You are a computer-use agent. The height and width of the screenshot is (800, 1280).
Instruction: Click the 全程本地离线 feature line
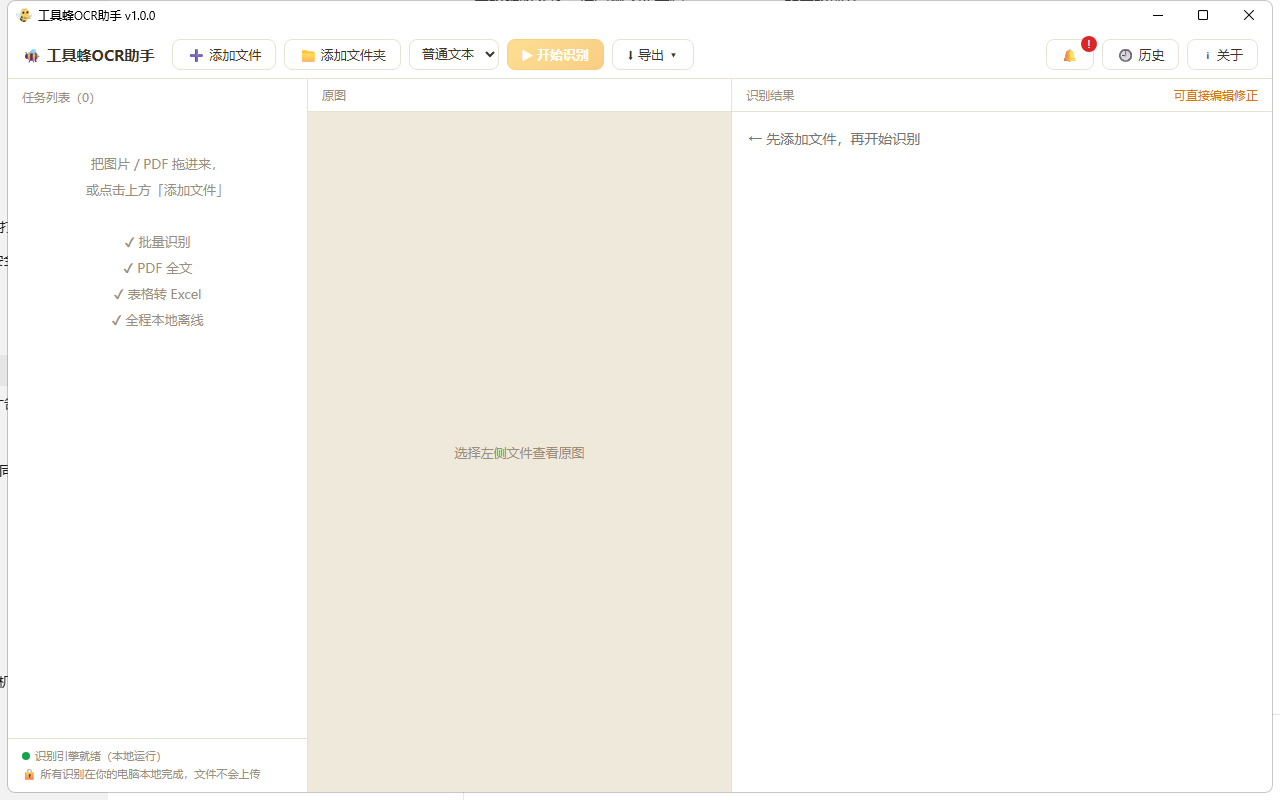tap(157, 320)
